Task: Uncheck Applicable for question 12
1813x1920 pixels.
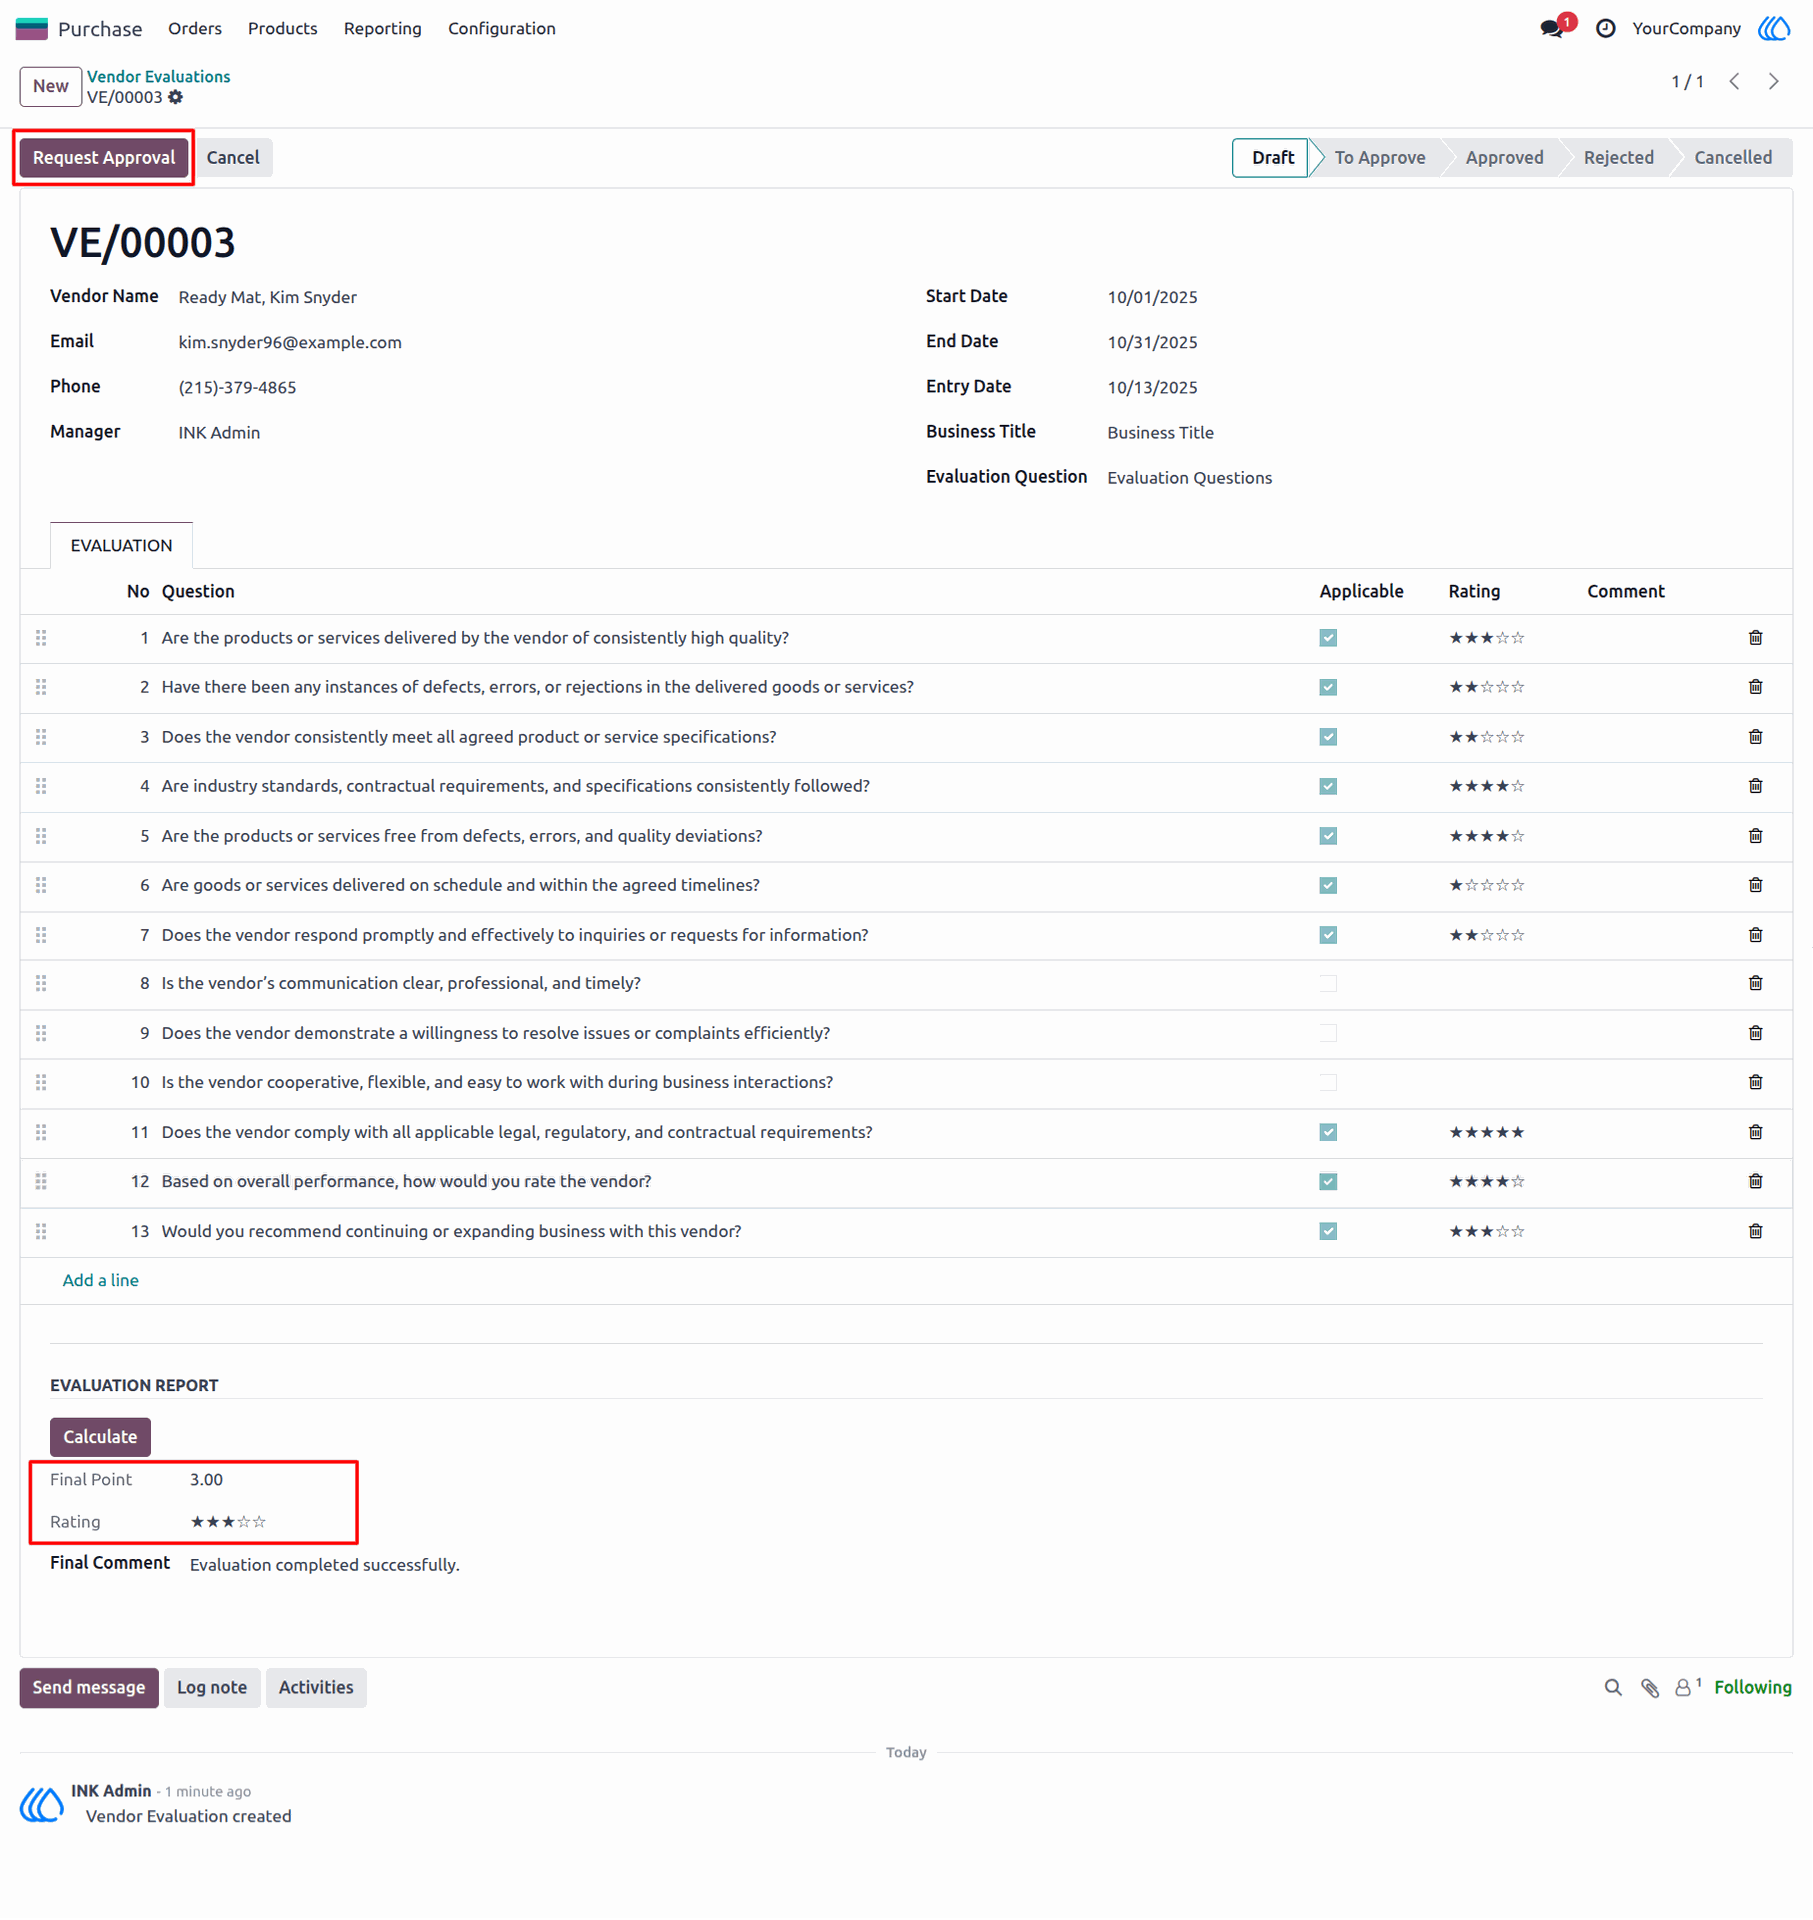Action: click(1328, 1181)
